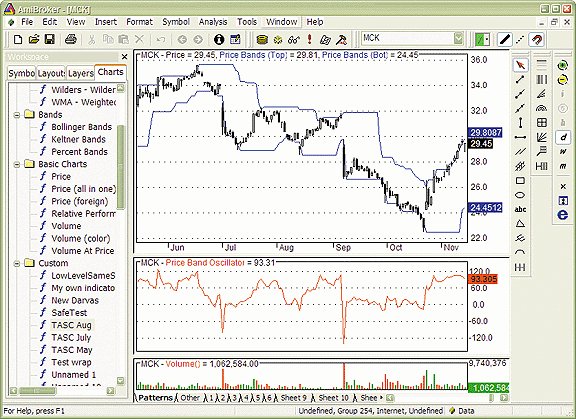Click the red exclamation mark icon
576x419 pixels.
pyautogui.click(x=310, y=39)
